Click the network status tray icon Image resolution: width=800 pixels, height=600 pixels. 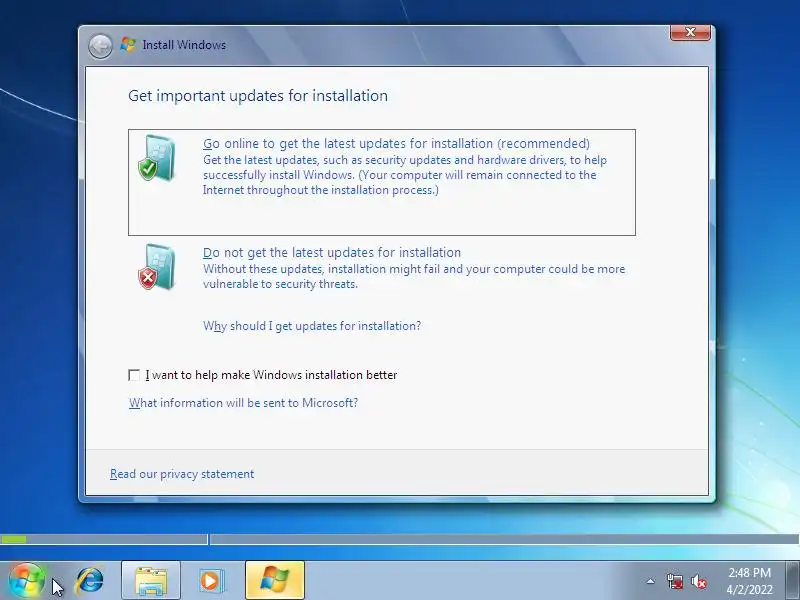(674, 581)
